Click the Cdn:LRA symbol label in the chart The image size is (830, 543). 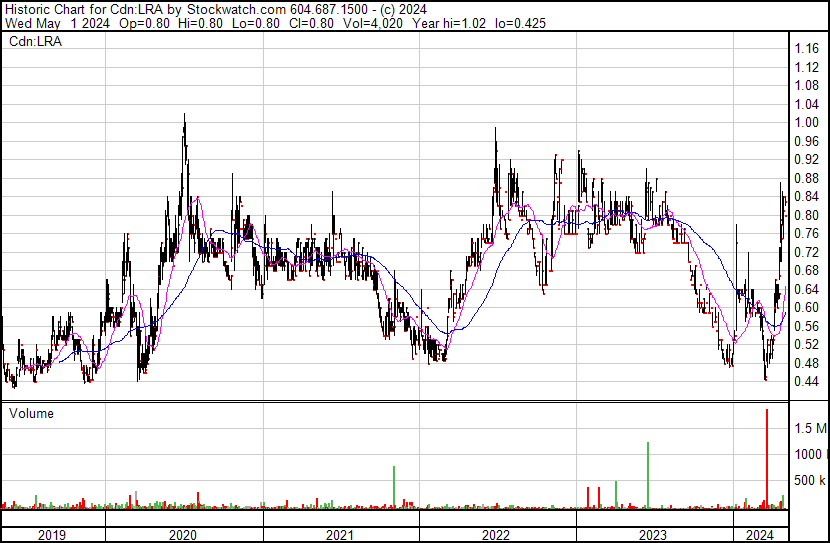[x=35, y=41]
